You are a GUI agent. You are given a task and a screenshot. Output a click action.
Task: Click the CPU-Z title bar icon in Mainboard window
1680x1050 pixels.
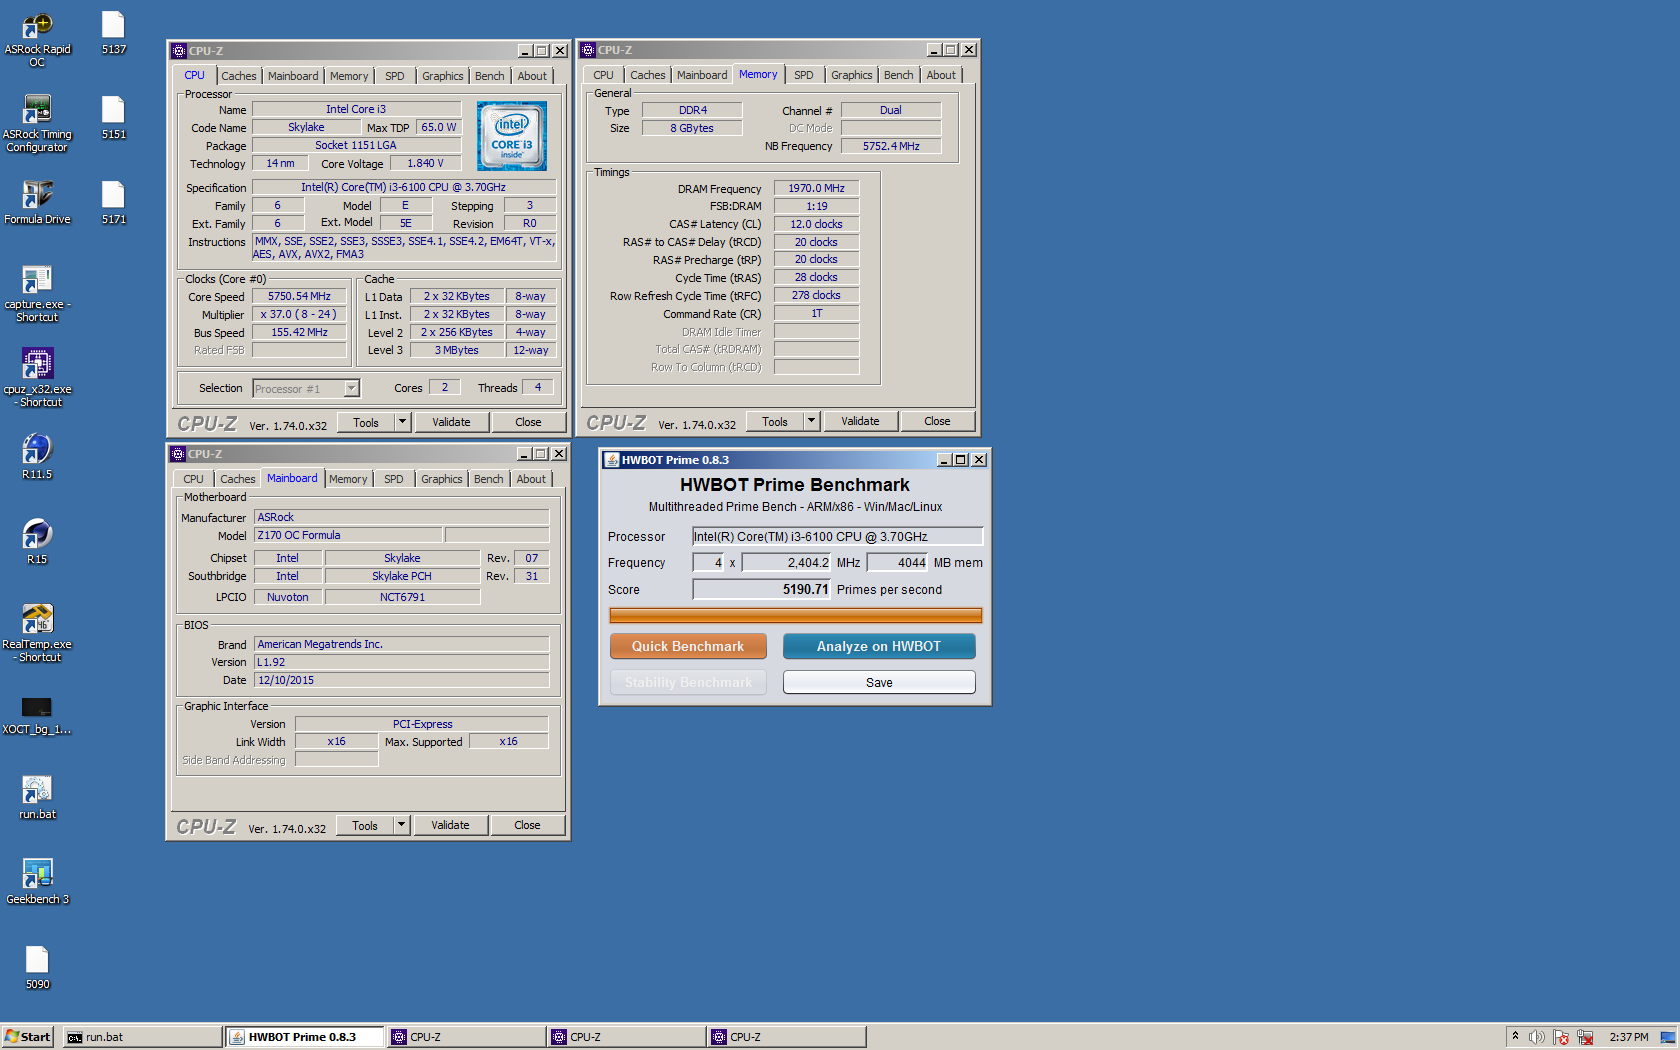coord(178,454)
